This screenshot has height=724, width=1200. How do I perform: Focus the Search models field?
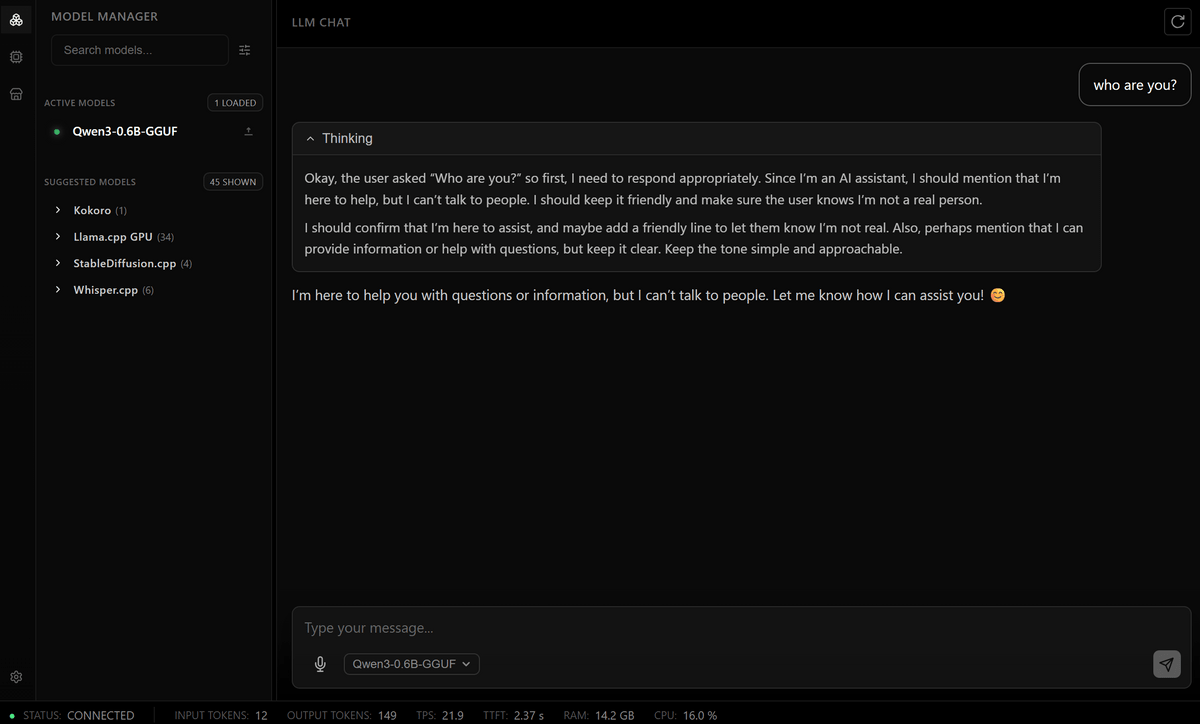(140, 50)
